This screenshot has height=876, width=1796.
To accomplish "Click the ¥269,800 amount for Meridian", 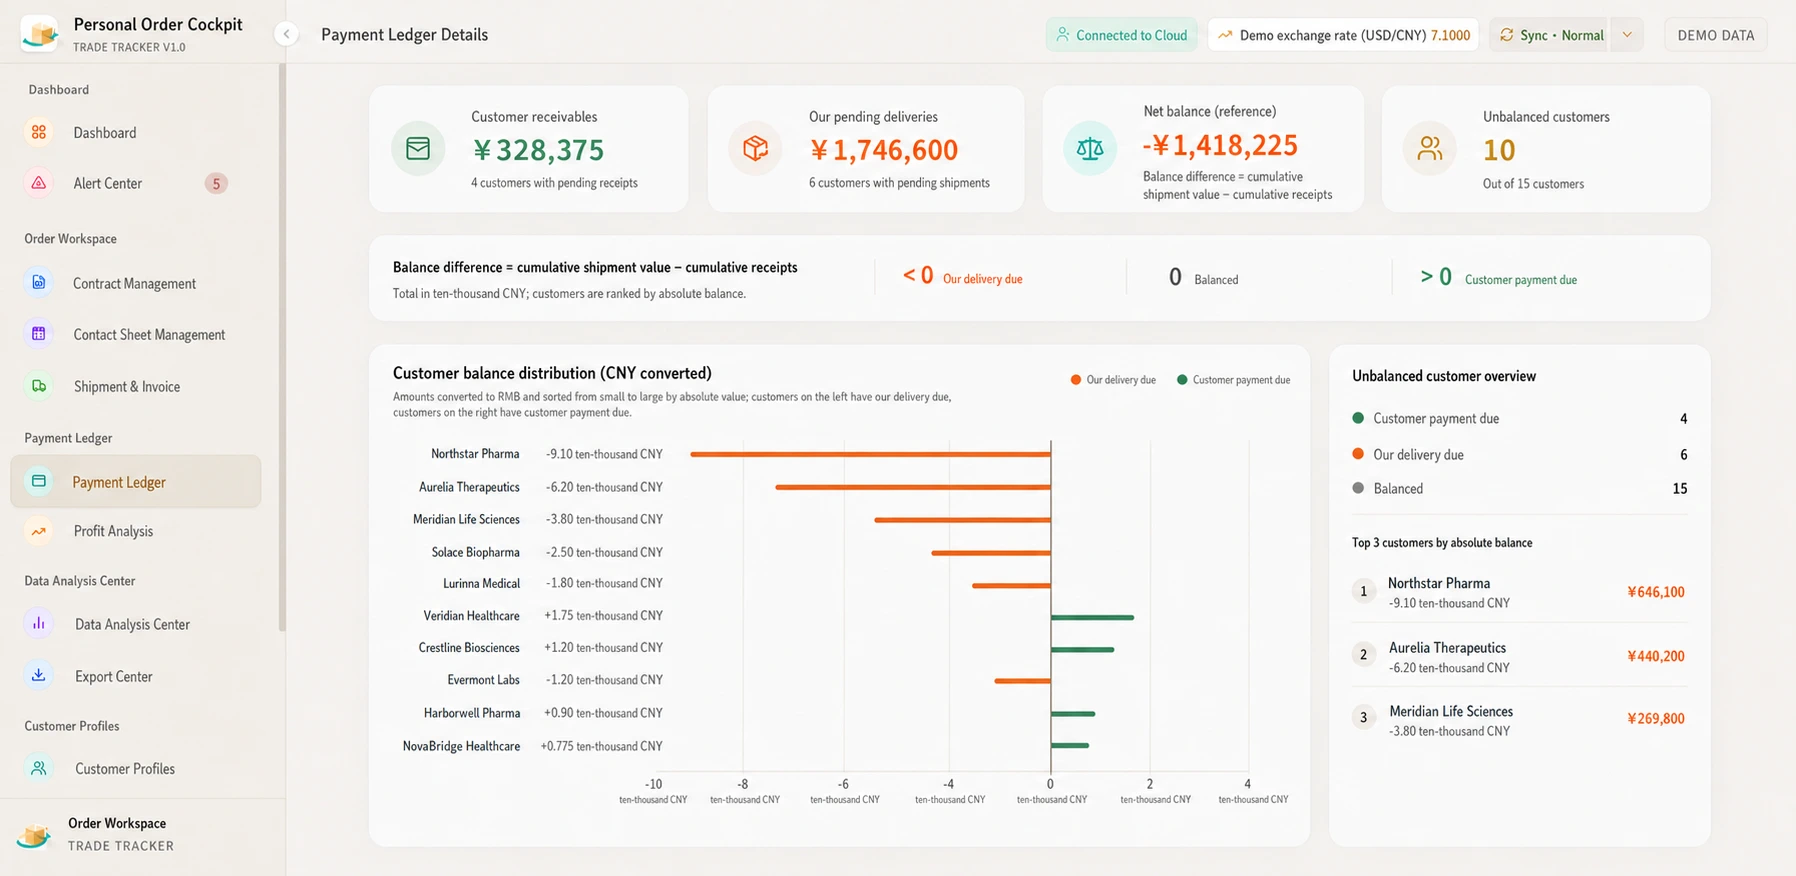I will pyautogui.click(x=1656, y=719).
